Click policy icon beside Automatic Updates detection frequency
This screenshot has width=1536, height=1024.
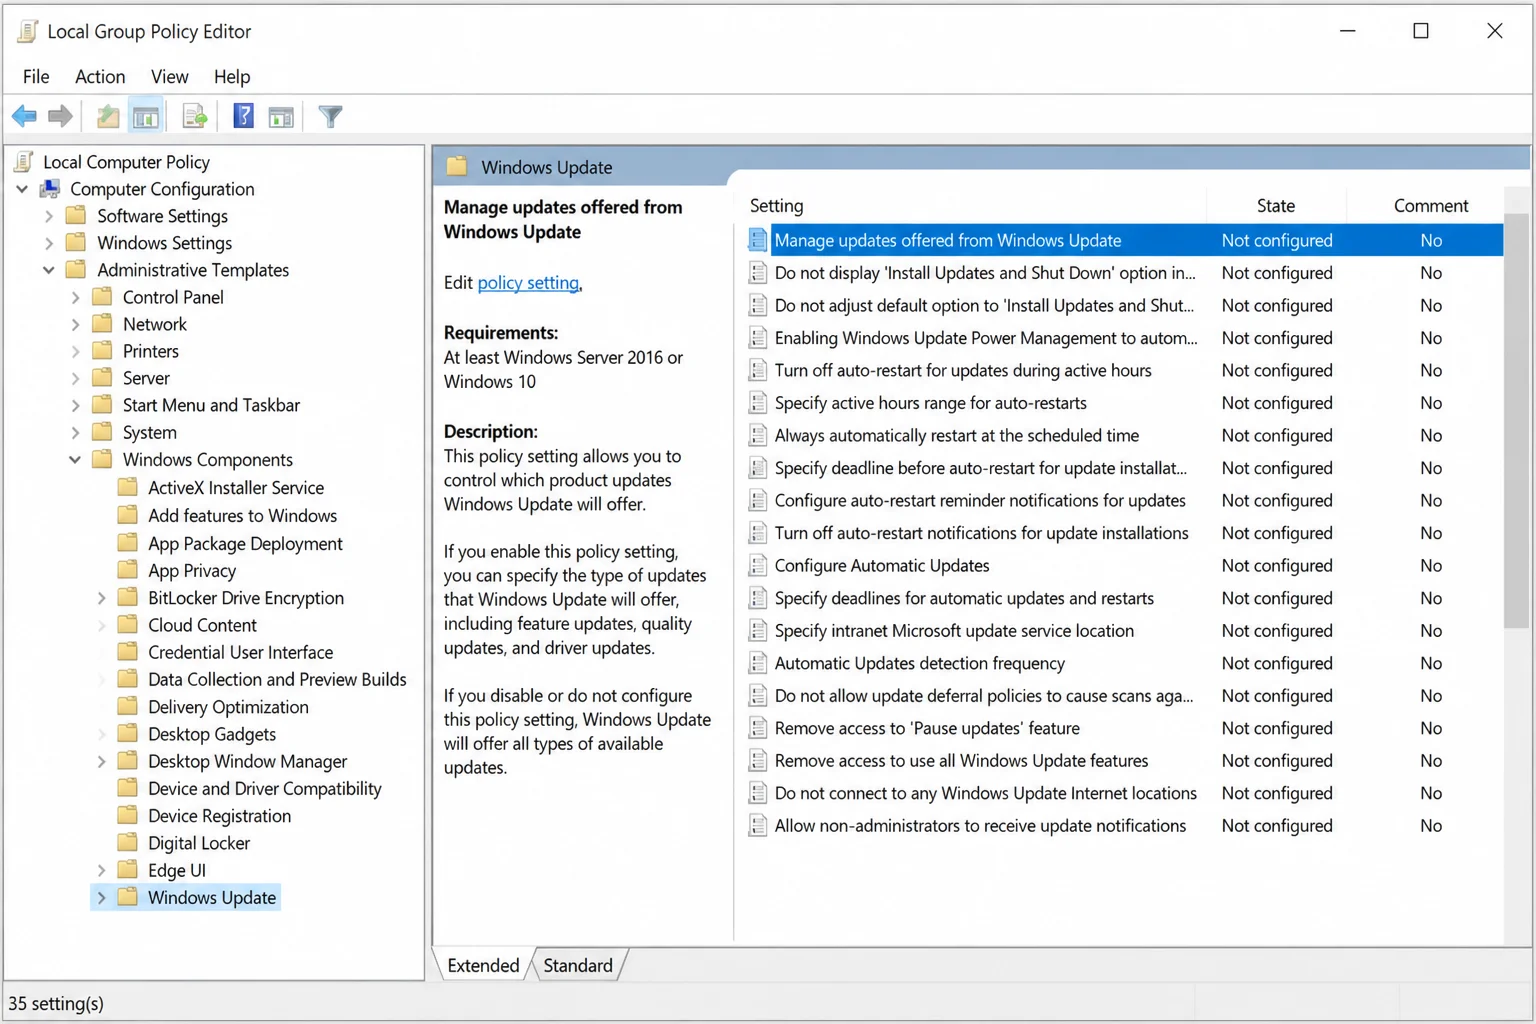pos(758,663)
